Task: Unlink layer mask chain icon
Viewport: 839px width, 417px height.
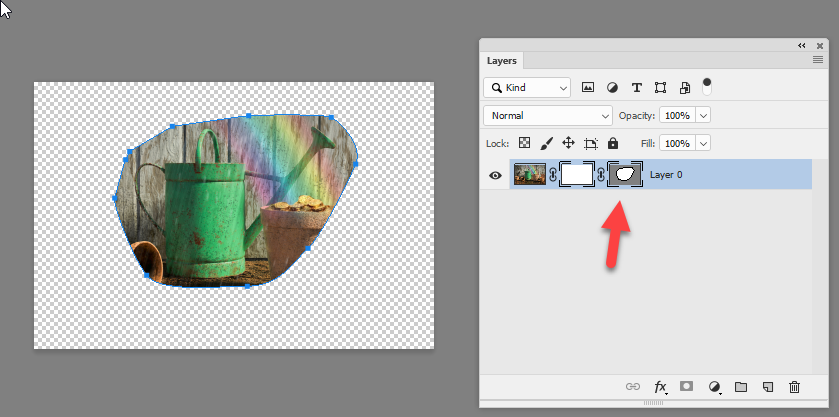Action: [553, 175]
